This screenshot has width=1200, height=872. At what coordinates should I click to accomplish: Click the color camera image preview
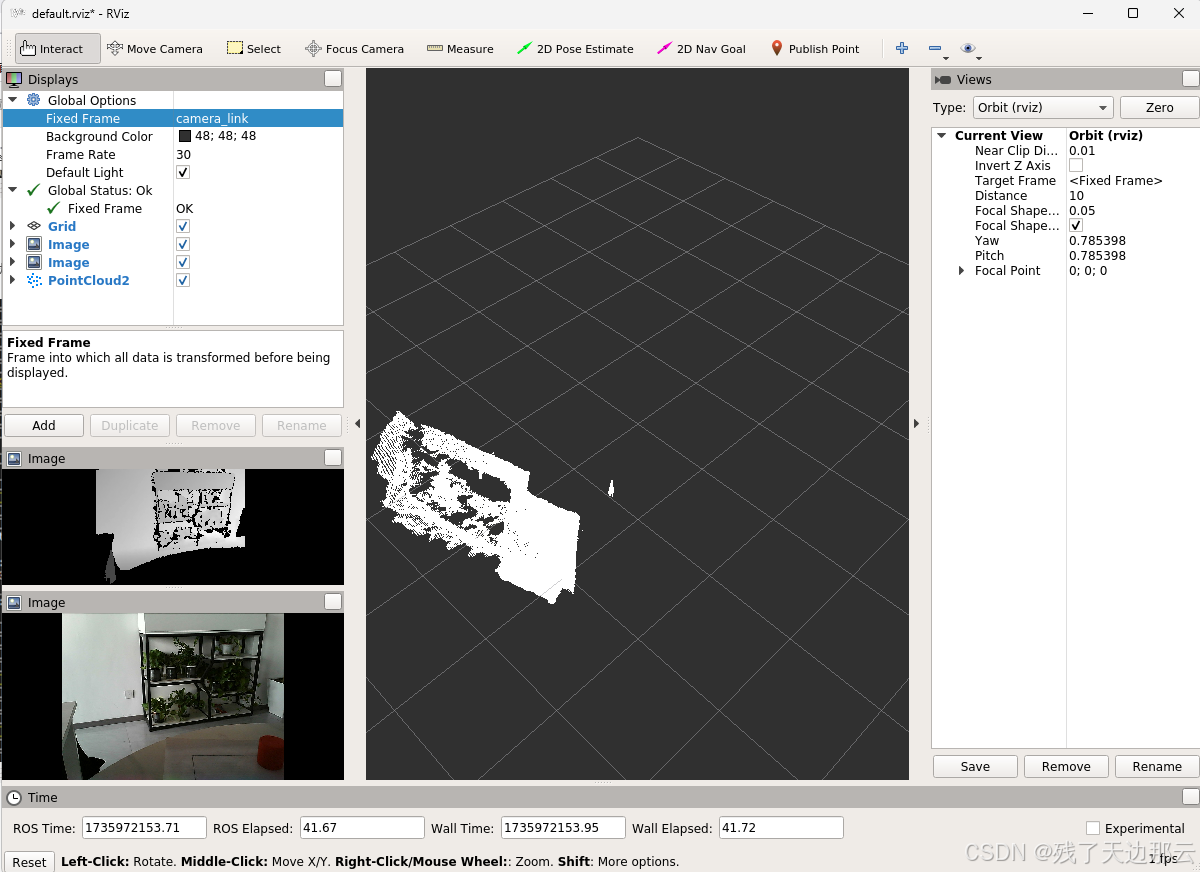pyautogui.click(x=173, y=697)
